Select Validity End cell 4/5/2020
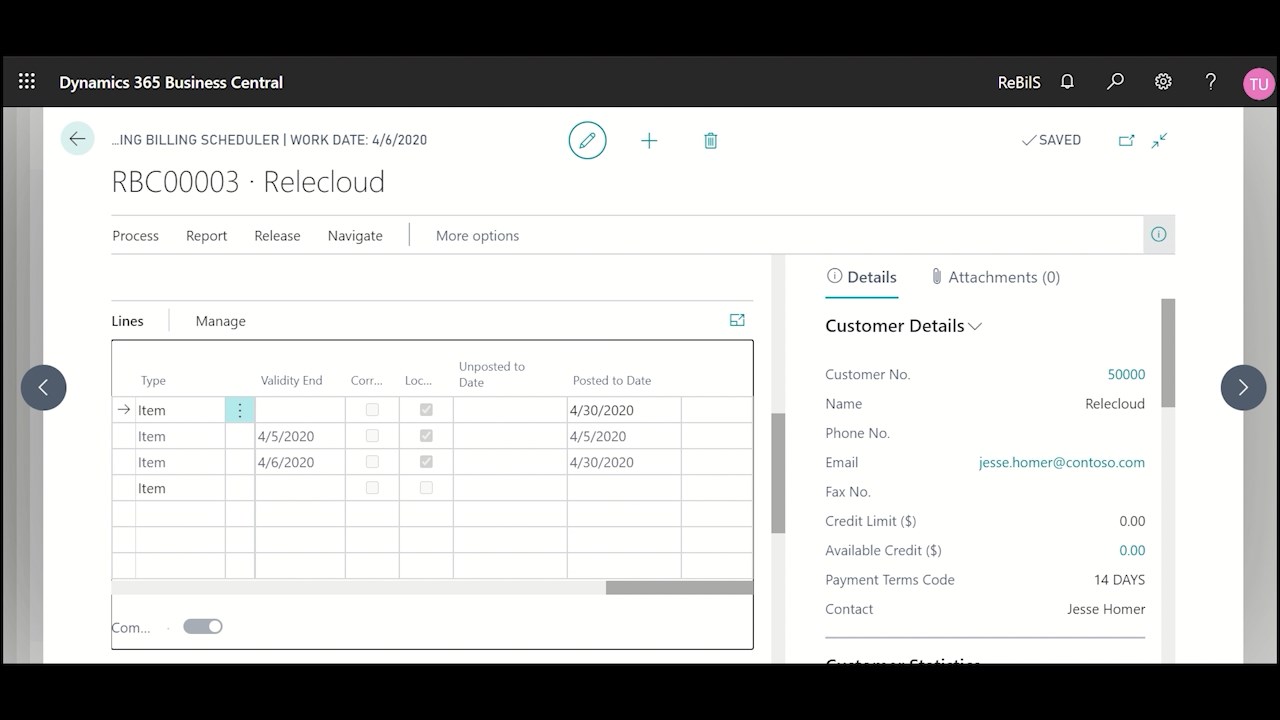The image size is (1280, 720). (300, 436)
